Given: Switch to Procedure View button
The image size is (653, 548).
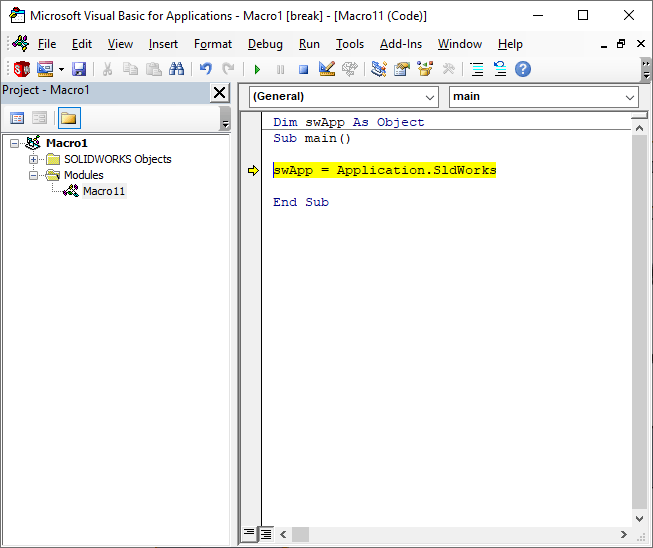Looking at the screenshot, I should point(249,533).
